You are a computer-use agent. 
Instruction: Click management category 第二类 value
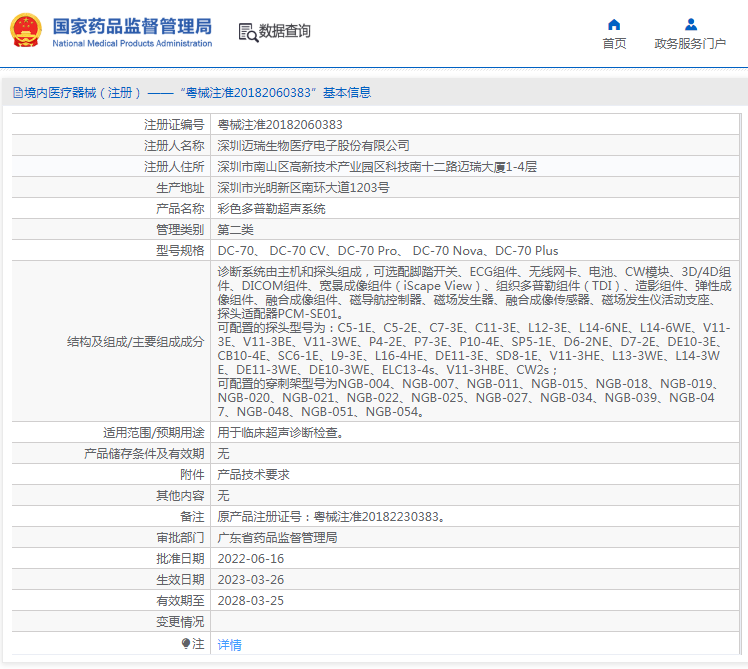tap(236, 230)
